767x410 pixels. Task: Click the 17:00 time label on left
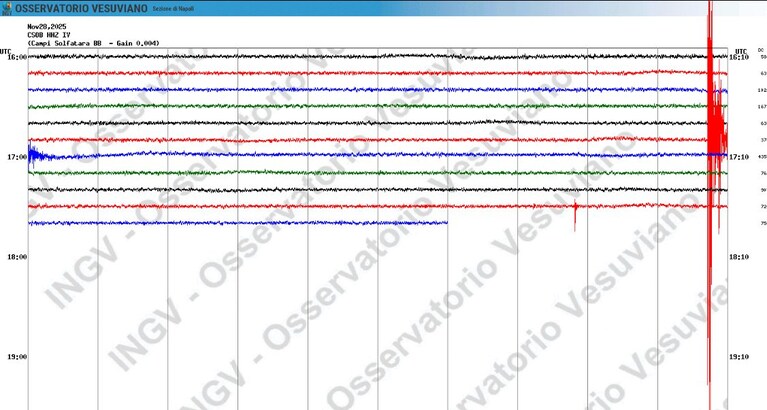(17, 157)
